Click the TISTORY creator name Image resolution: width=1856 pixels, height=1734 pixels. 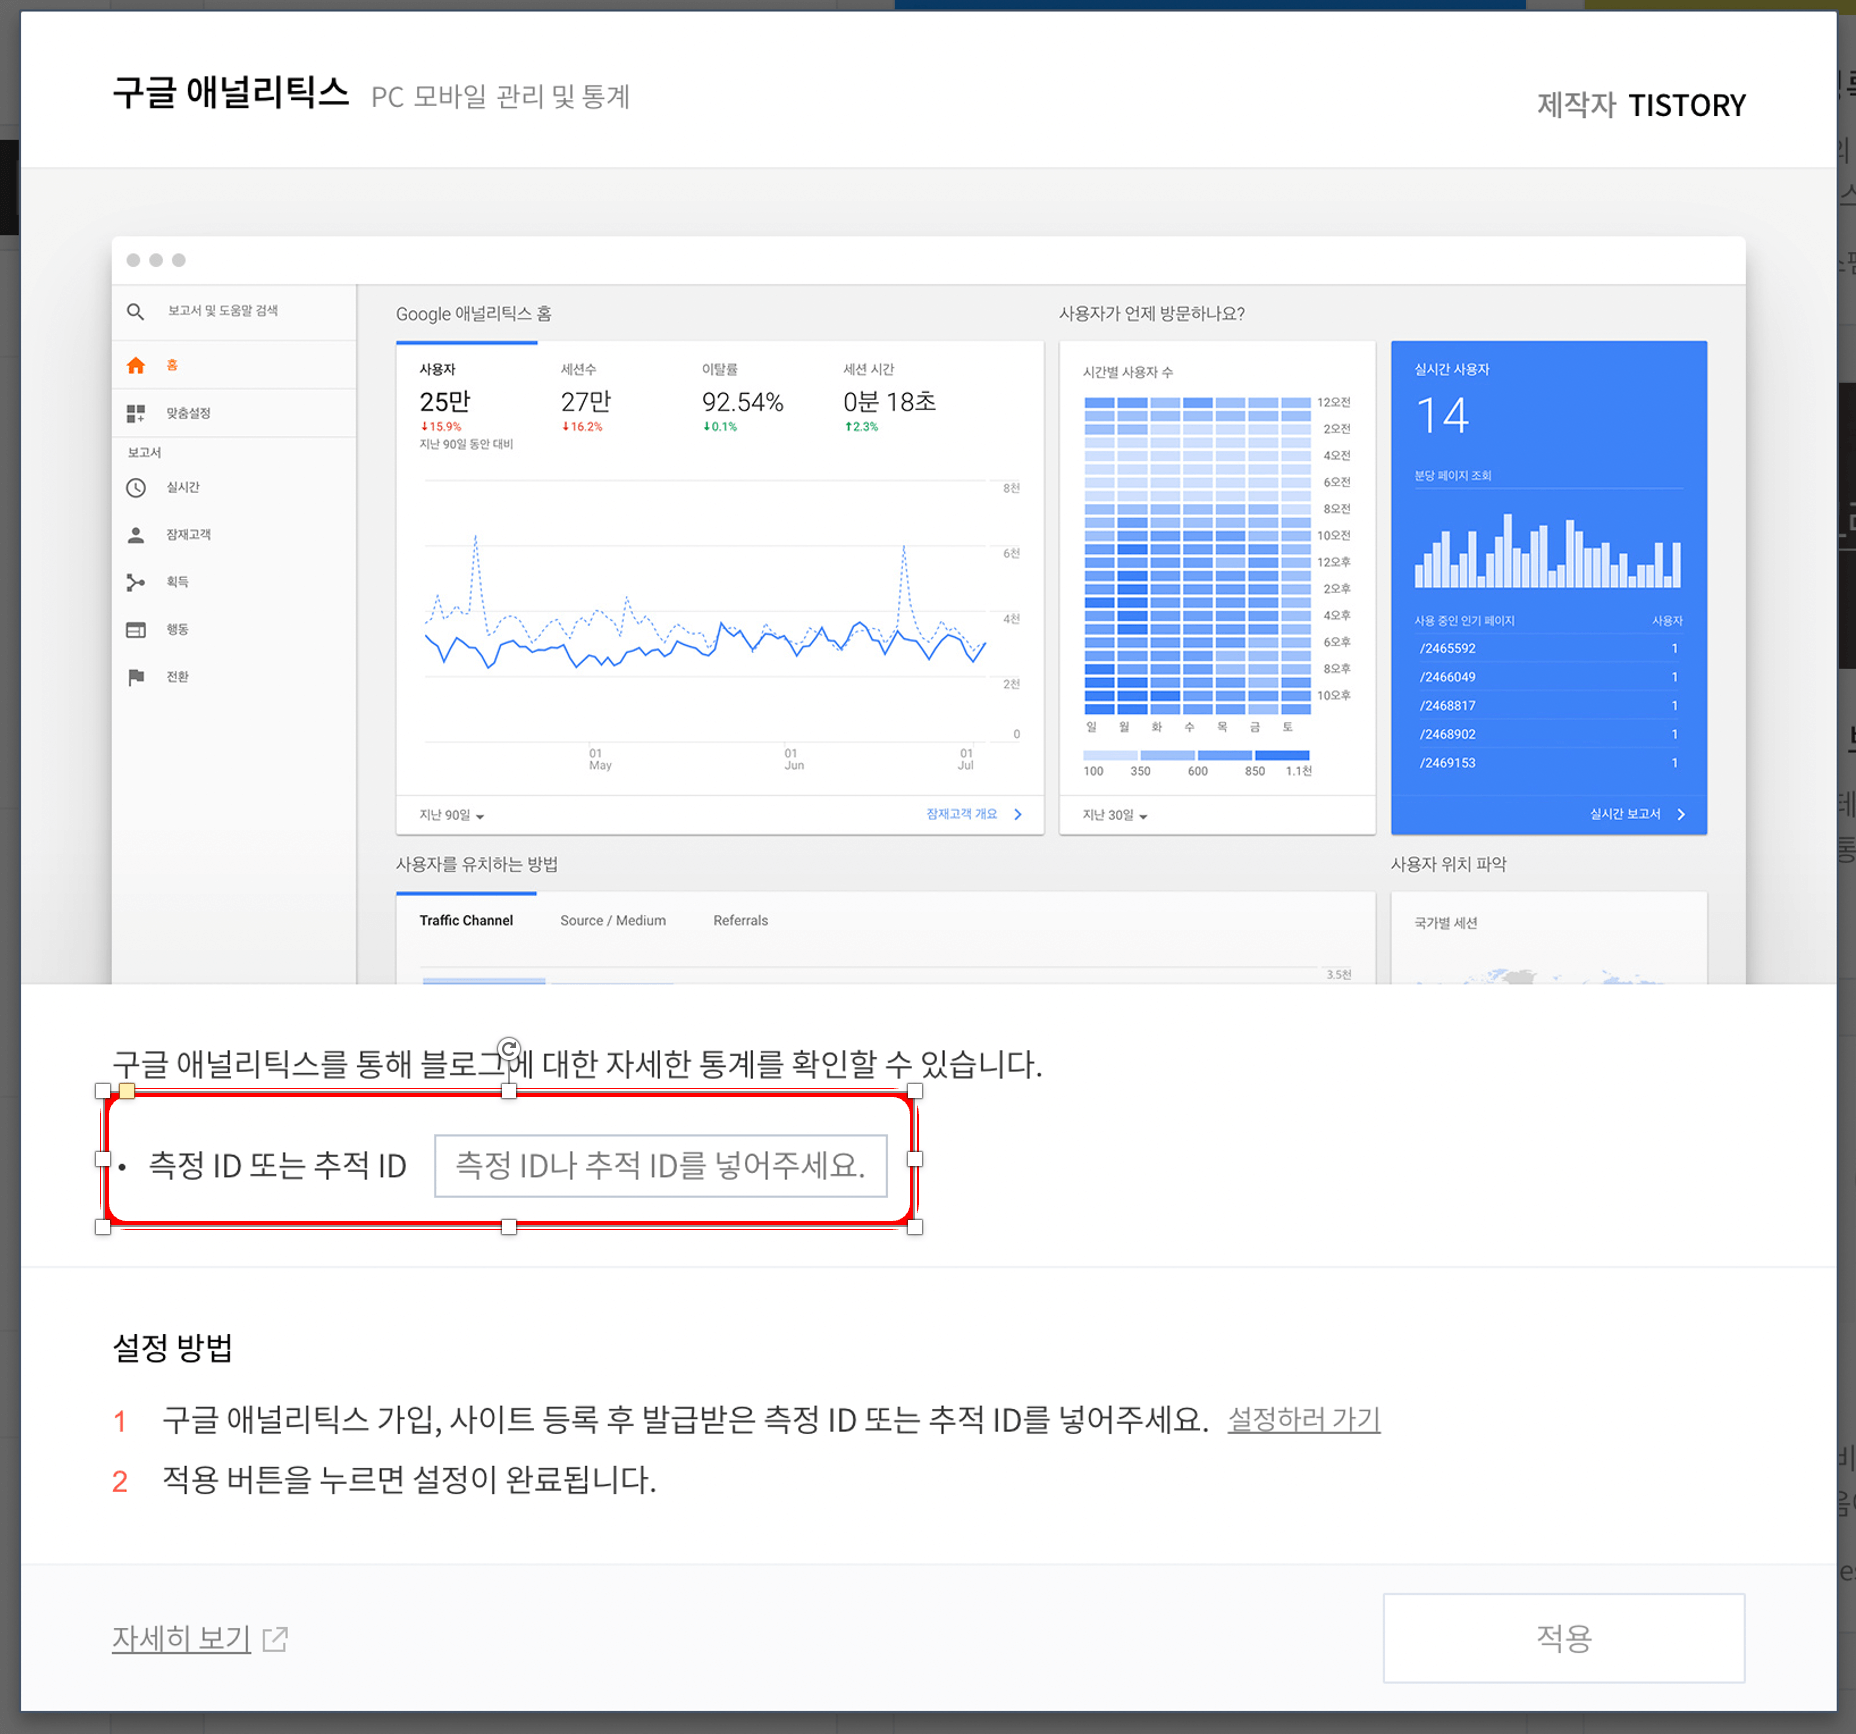pyautogui.click(x=1687, y=105)
